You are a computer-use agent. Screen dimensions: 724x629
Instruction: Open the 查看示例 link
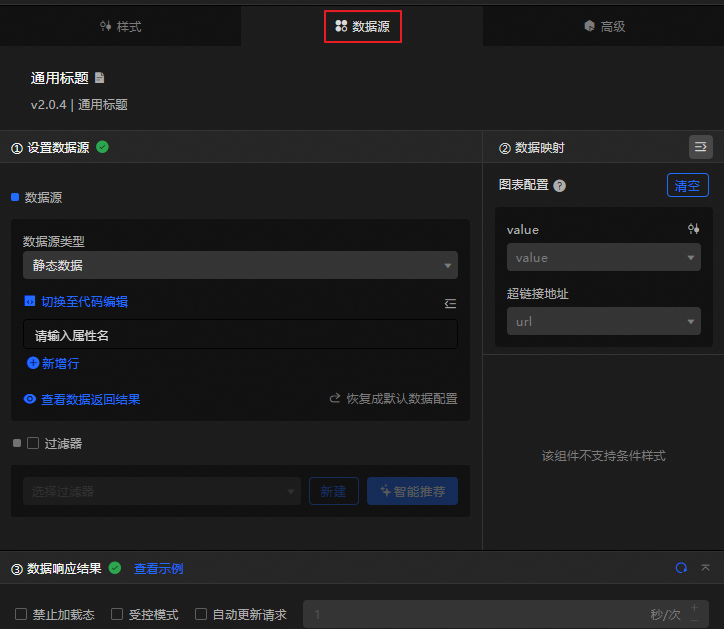pos(158,569)
